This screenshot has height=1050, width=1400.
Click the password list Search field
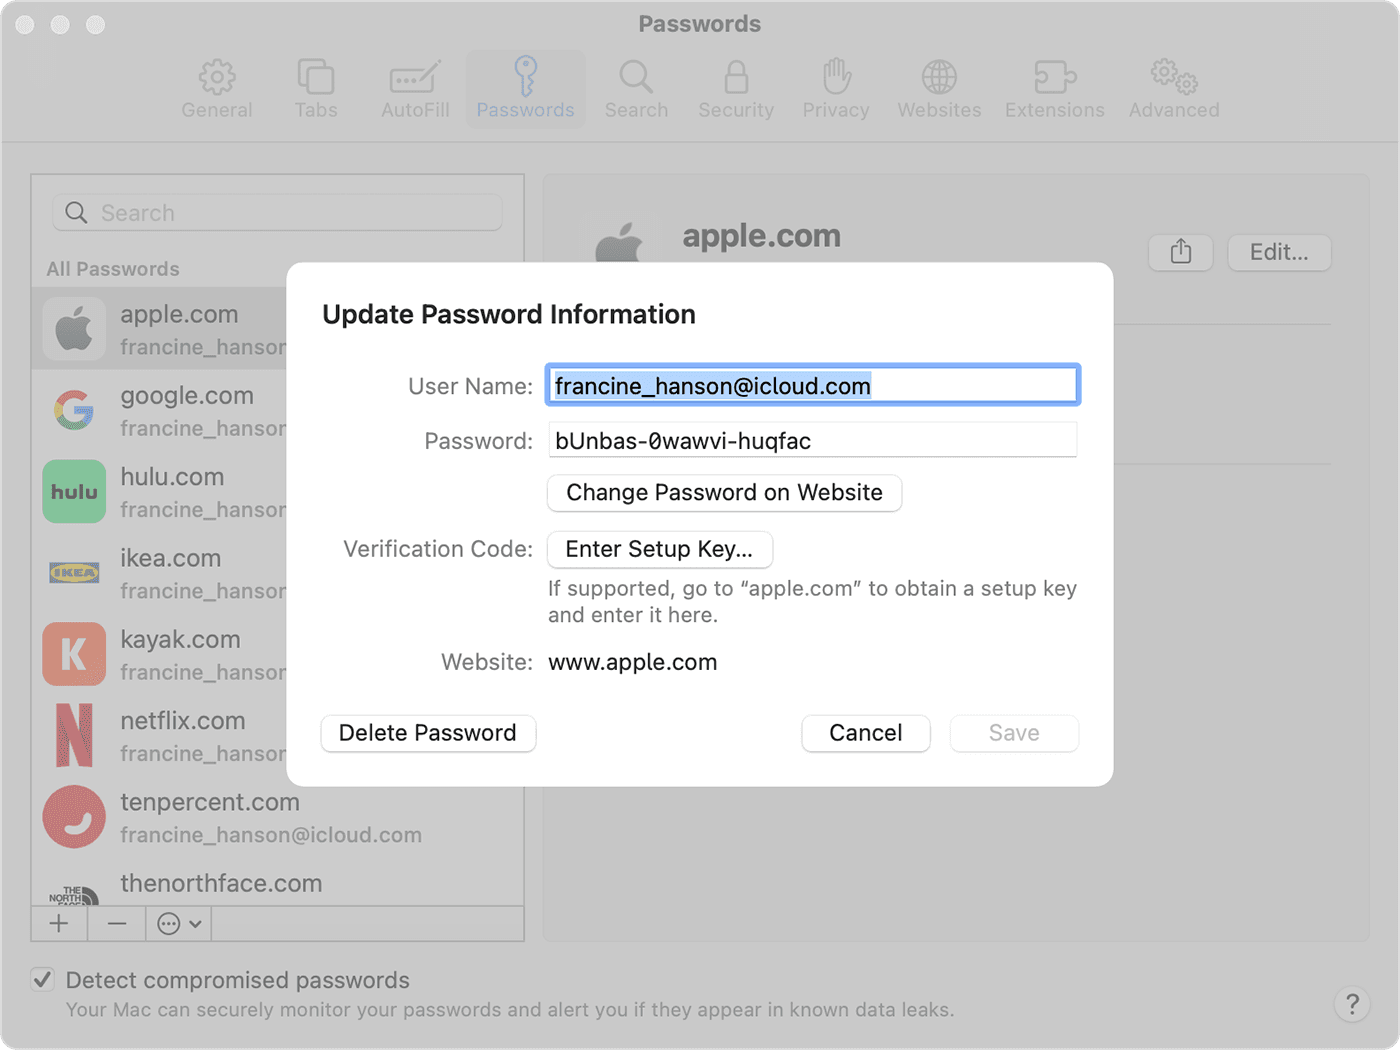tap(277, 213)
